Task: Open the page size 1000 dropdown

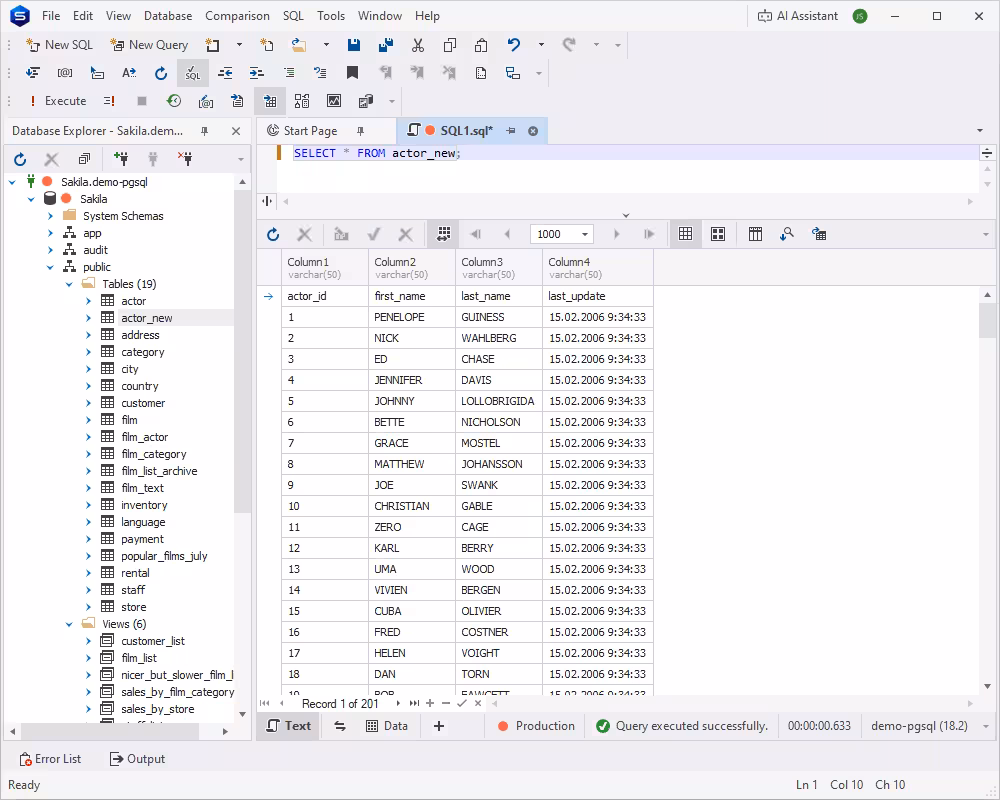Action: point(584,234)
